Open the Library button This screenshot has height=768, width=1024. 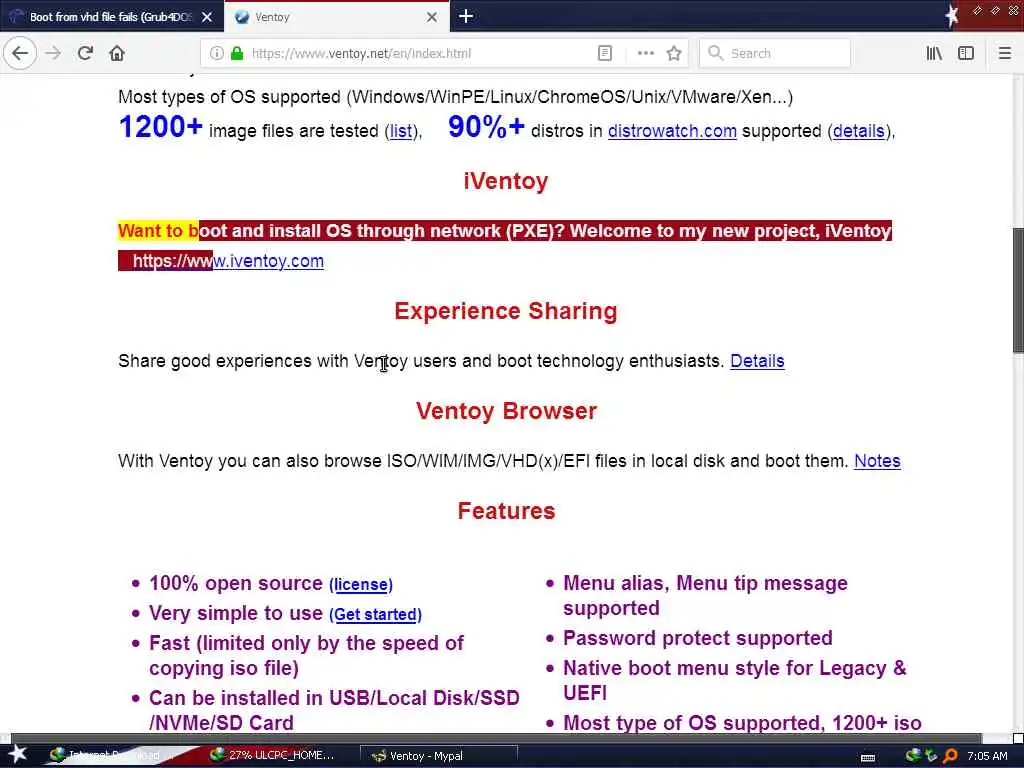[x=934, y=53]
